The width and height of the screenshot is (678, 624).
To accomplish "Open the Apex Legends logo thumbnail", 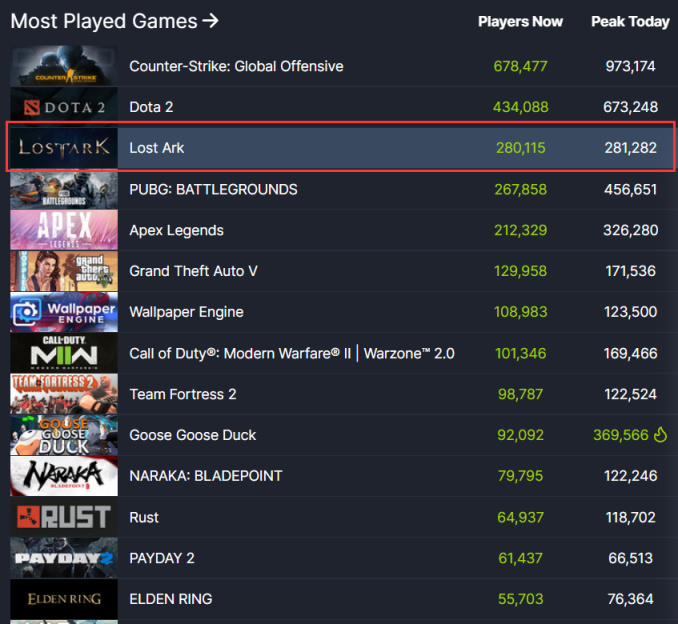I will click(64, 230).
